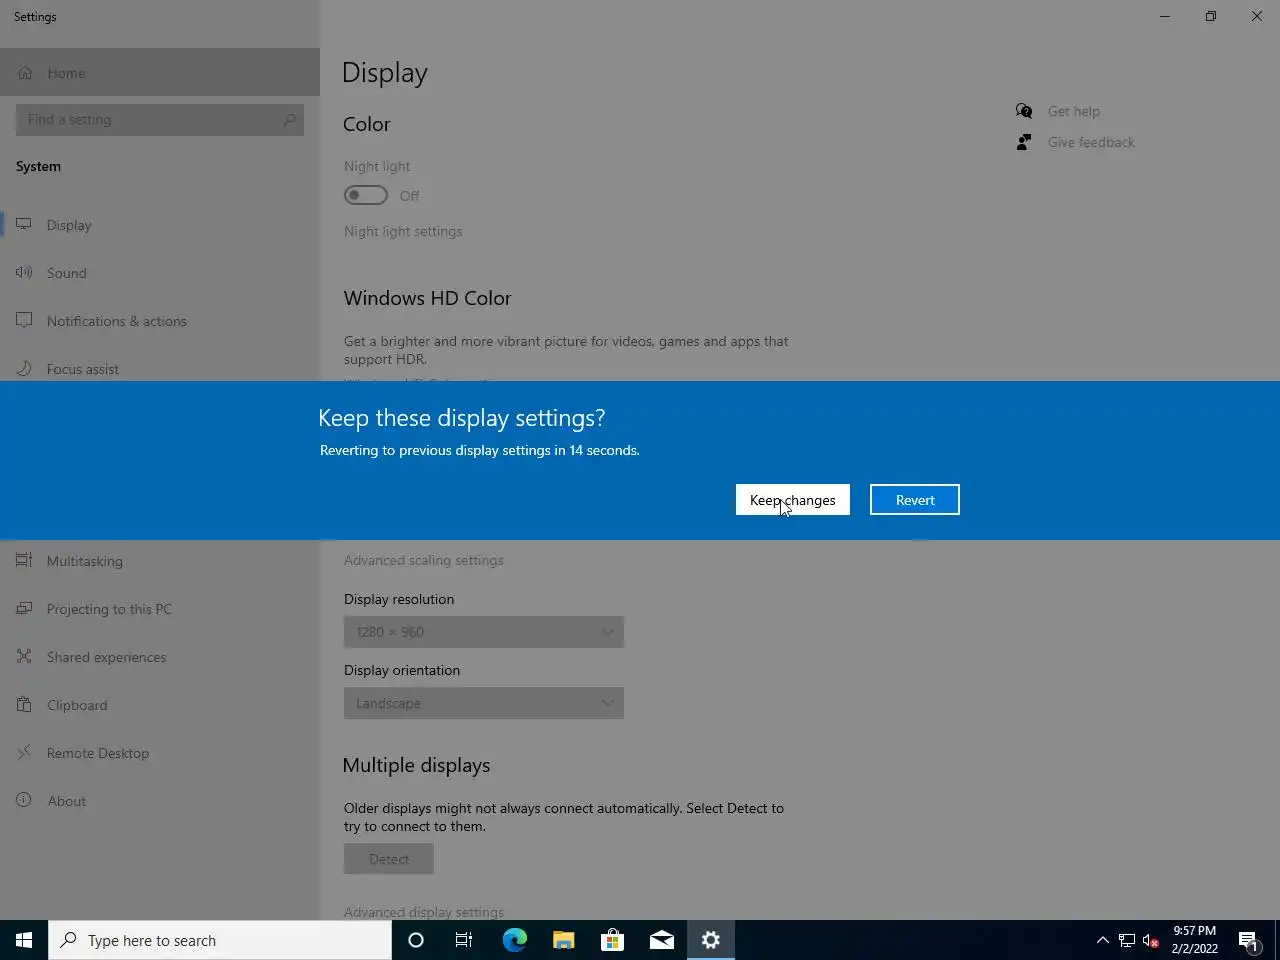Open the Display resolution dropdown
The height and width of the screenshot is (960, 1280).
484,632
